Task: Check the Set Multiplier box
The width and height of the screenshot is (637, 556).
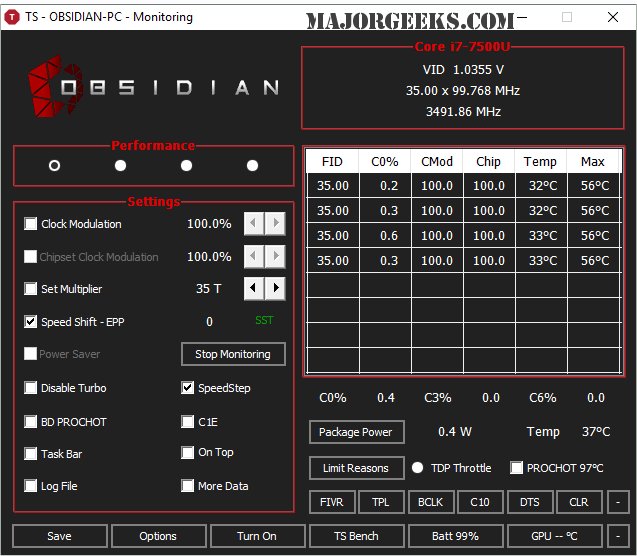Action: click(x=30, y=289)
